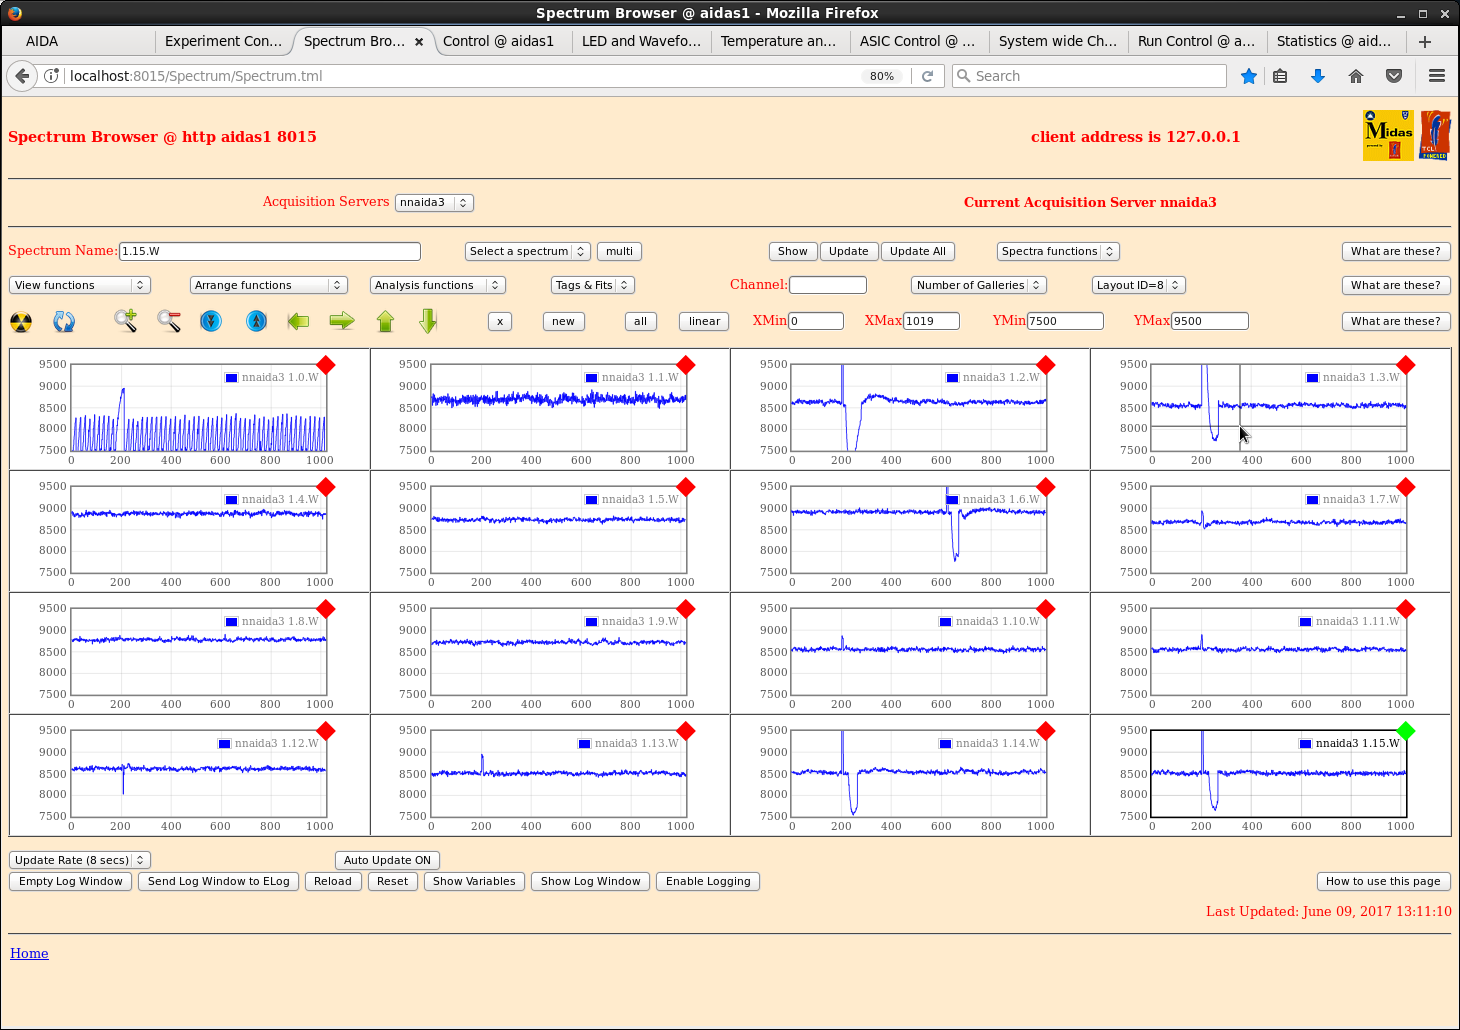
Task: Toggle red diamond on nnaida3 1.0.W plot
Action: pos(326,365)
